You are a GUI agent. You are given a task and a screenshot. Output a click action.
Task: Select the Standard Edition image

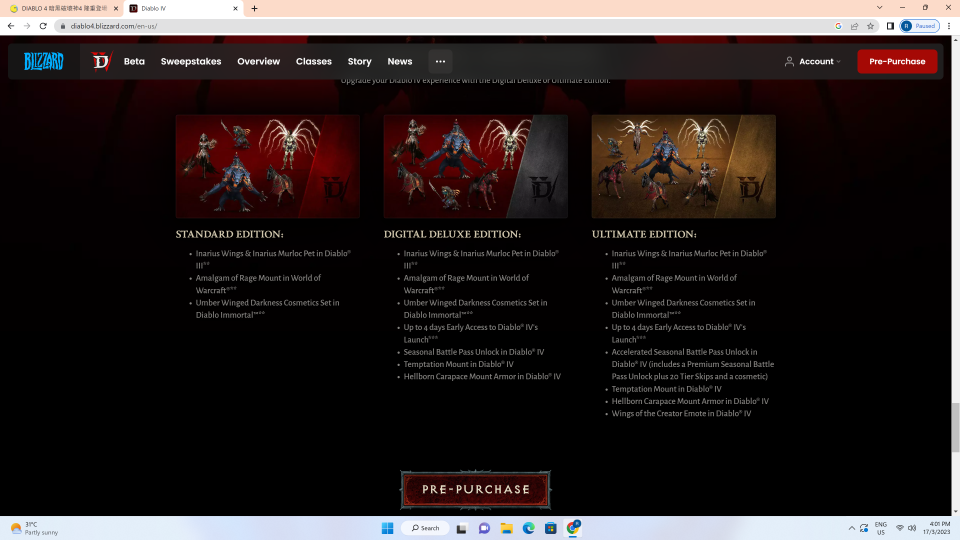pyautogui.click(x=268, y=166)
